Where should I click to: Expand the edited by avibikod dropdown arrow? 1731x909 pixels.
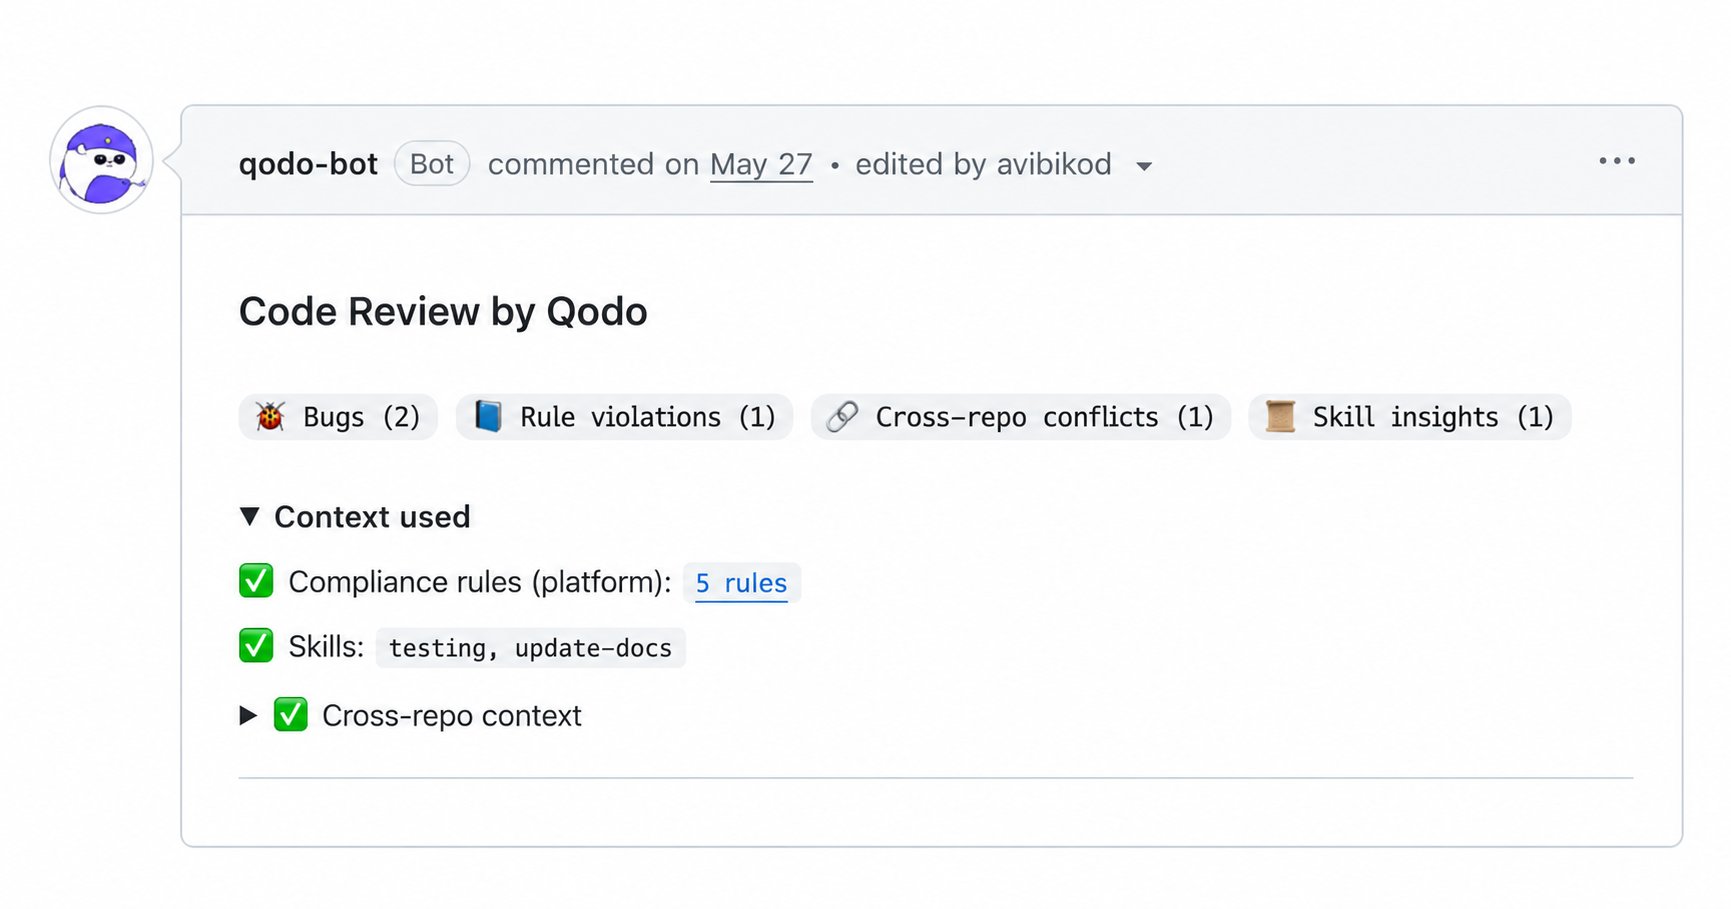[x=1144, y=166]
